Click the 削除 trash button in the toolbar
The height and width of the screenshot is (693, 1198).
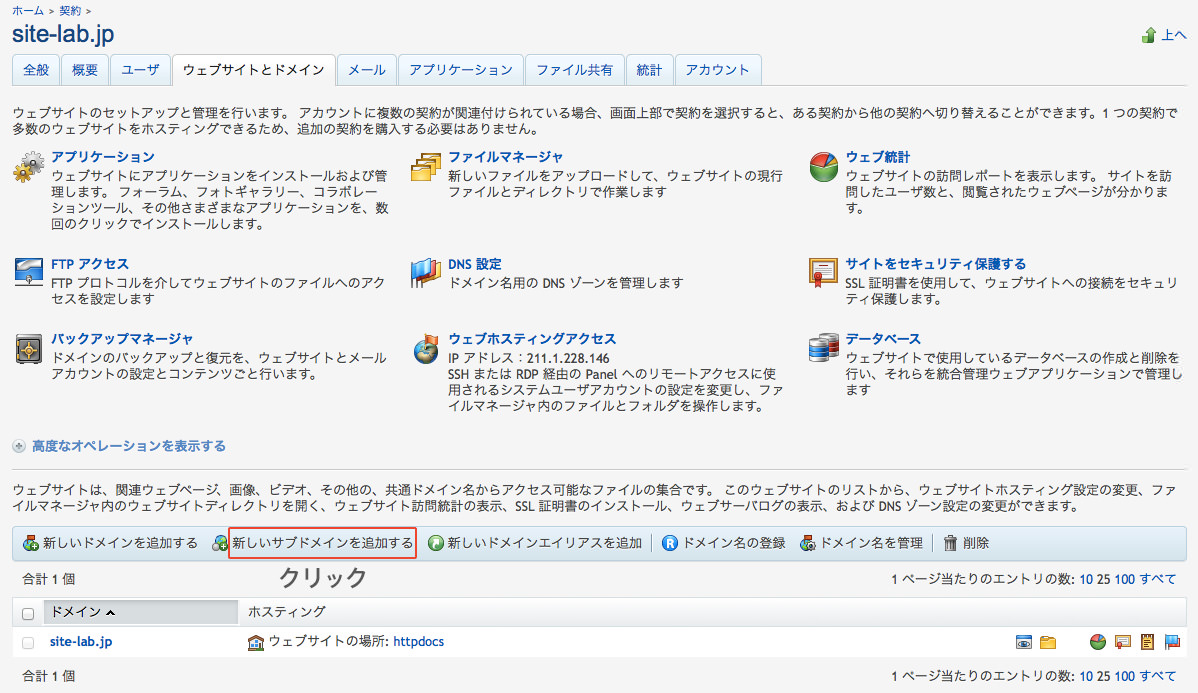pyautogui.click(x=966, y=543)
